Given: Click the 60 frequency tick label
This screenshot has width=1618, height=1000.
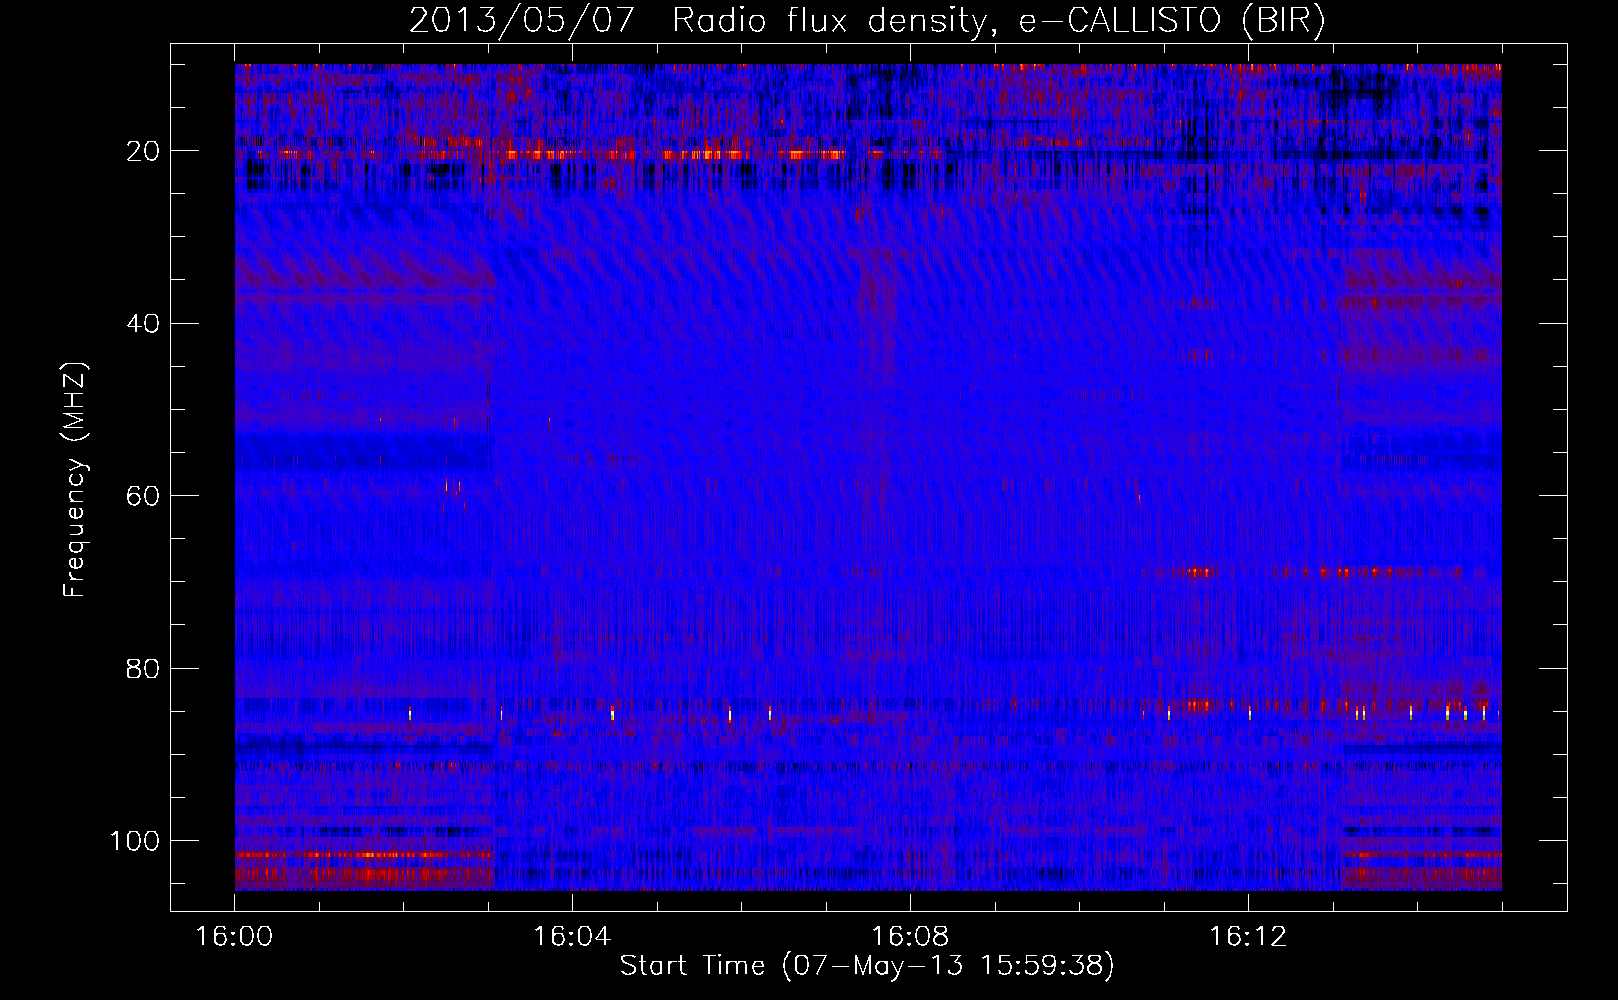Looking at the screenshot, I should [x=144, y=497].
